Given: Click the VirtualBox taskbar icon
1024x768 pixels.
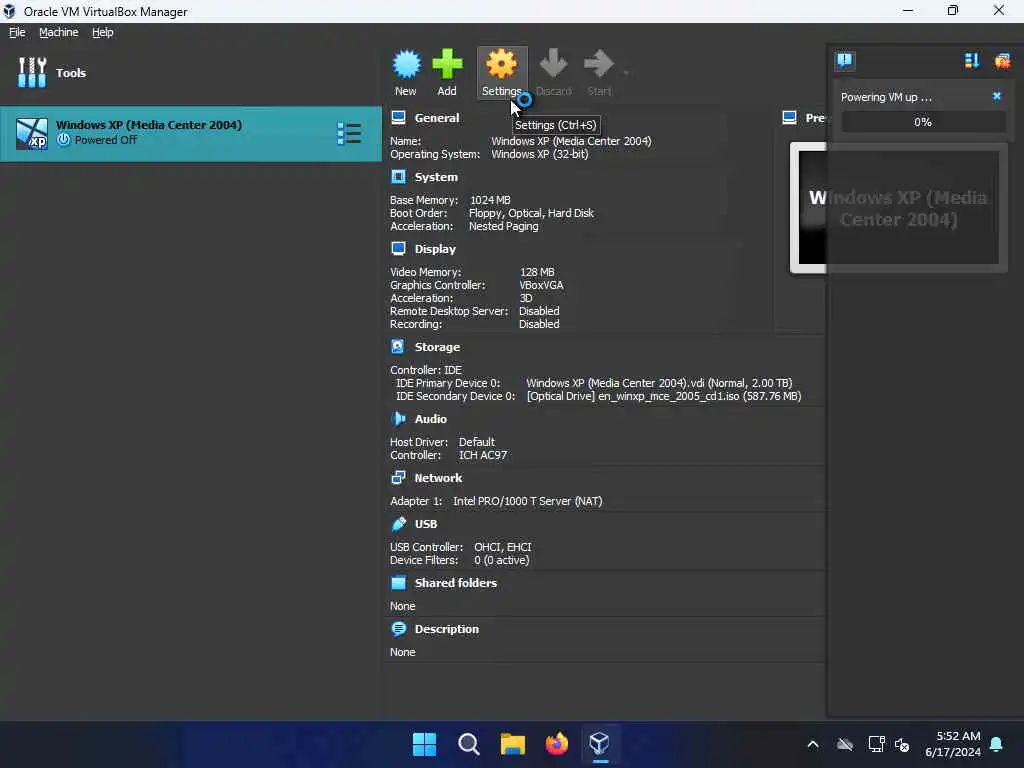Looking at the screenshot, I should (600, 744).
